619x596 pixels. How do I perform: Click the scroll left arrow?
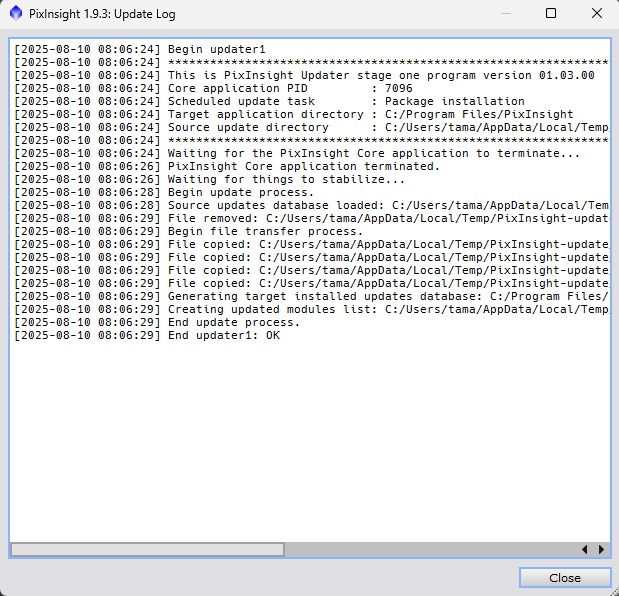click(x=585, y=549)
